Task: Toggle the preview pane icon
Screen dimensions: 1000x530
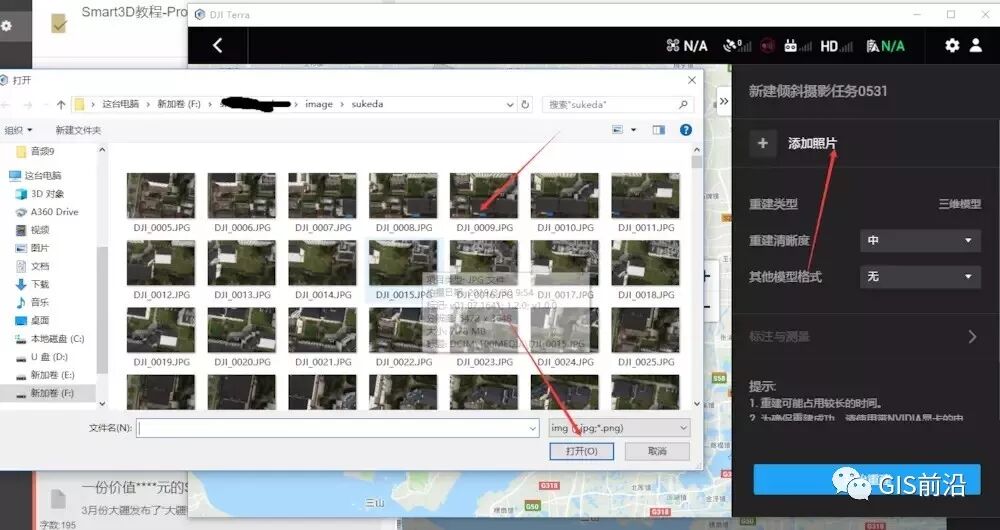Action: click(x=658, y=130)
